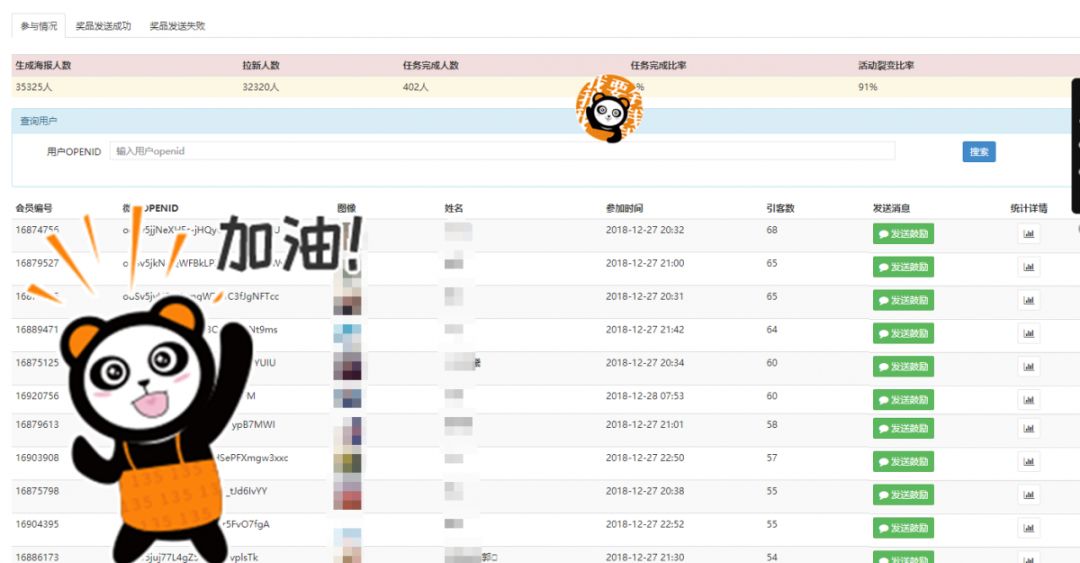View statistics details icon for member 16889471
1080x563 pixels.
pyautogui.click(x=1028, y=333)
